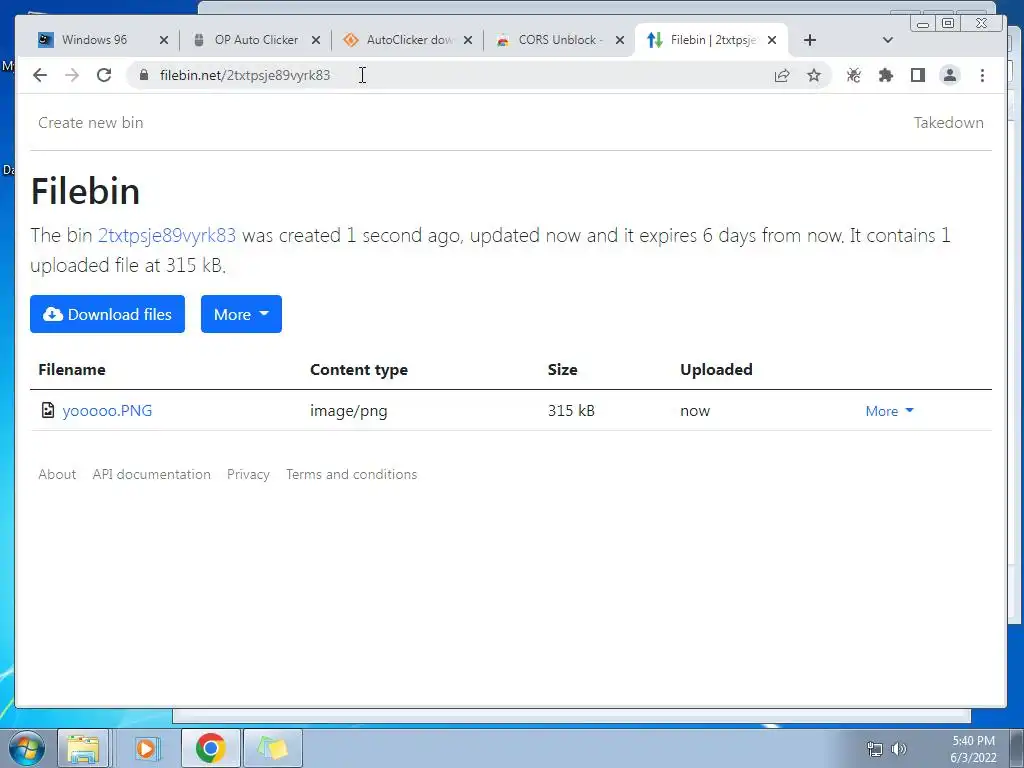Close the CORS Unblock tab
This screenshot has width=1024, height=768.
point(620,40)
